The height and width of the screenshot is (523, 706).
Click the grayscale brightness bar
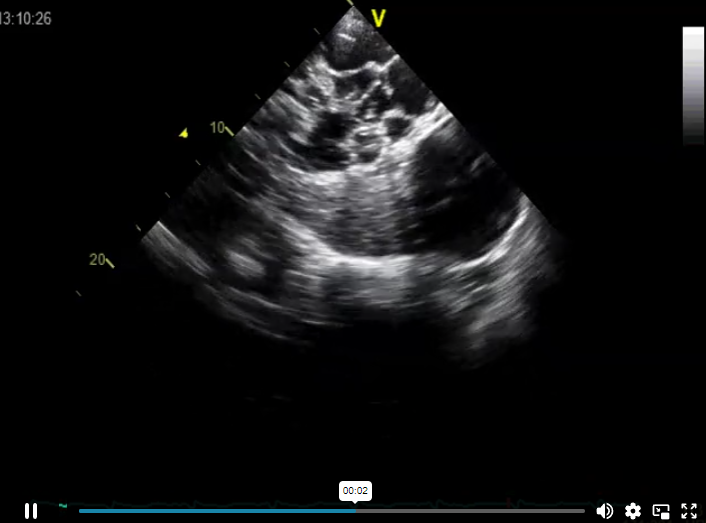pos(693,86)
